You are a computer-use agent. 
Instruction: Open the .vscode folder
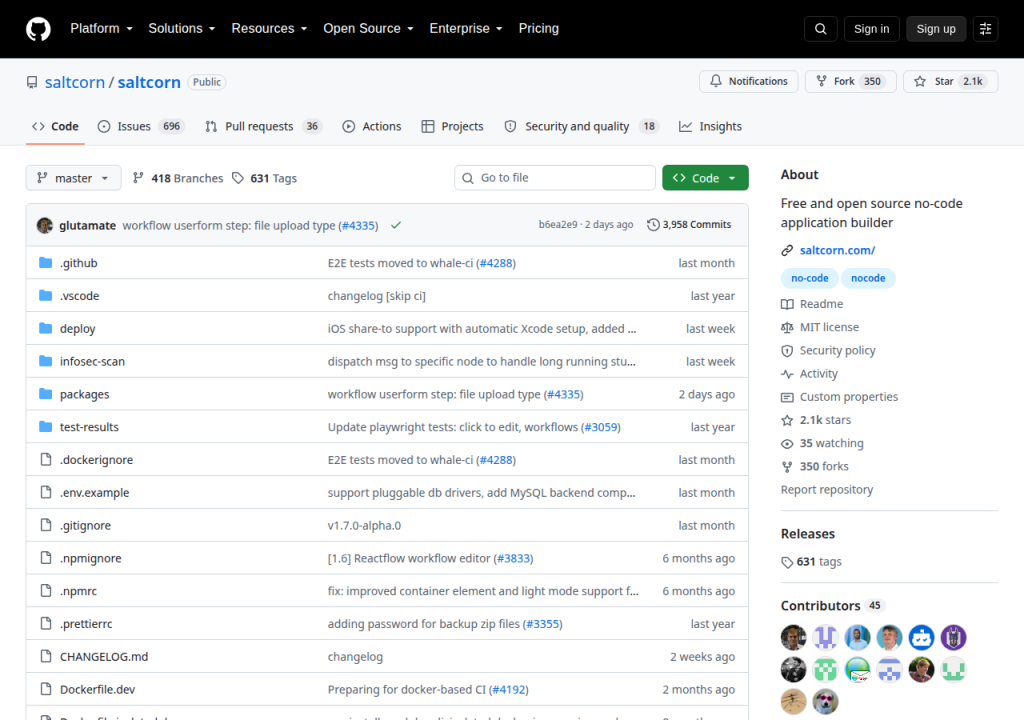click(x=80, y=296)
